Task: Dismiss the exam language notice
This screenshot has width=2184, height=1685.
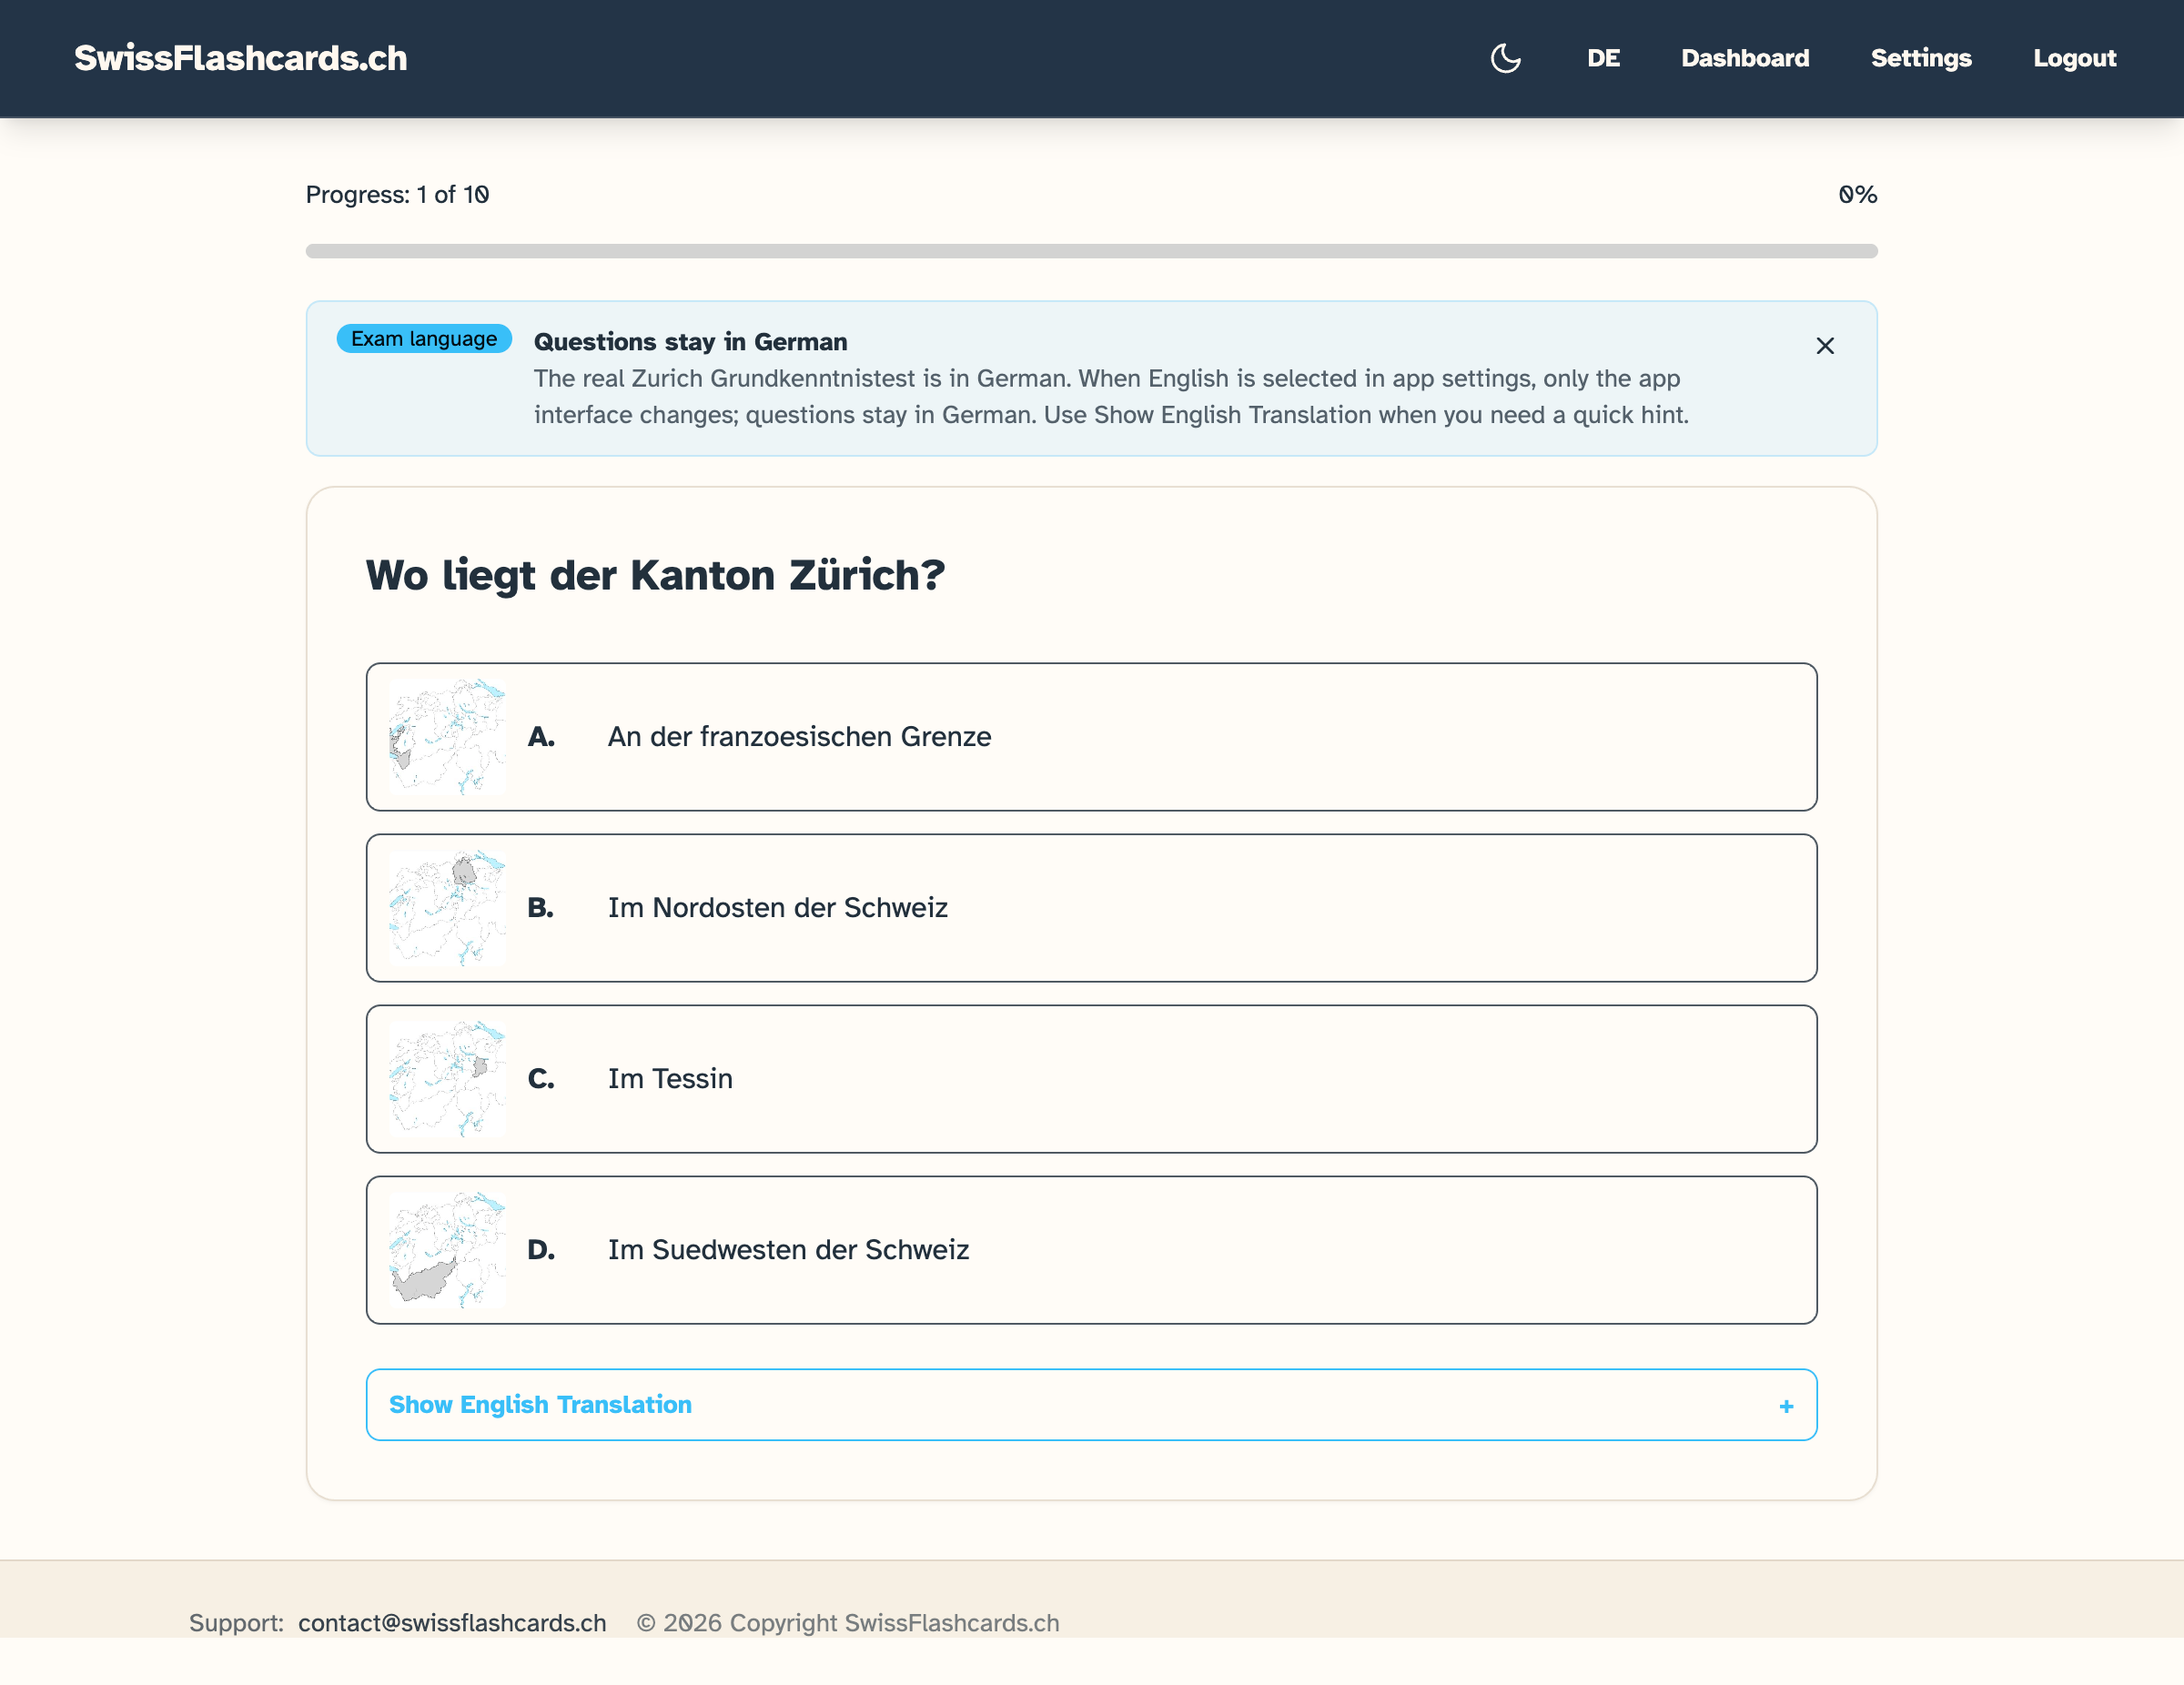Action: coord(1825,346)
